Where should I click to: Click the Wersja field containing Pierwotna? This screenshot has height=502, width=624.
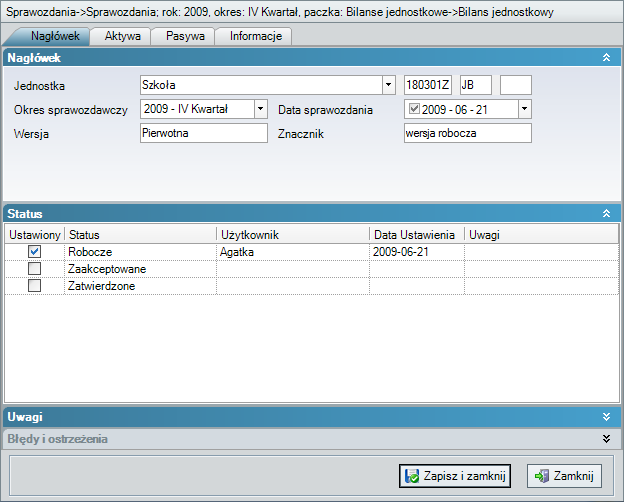click(204, 133)
